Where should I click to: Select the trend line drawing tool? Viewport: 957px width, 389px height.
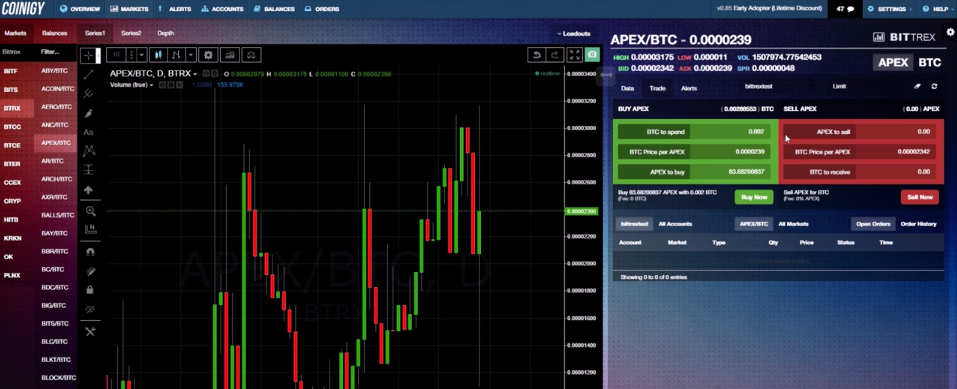(88, 75)
